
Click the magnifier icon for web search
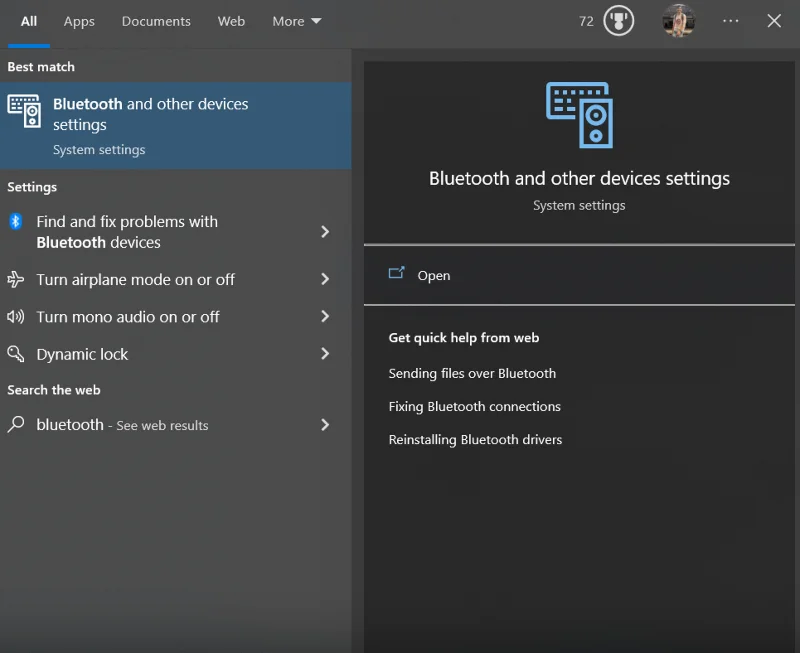click(16, 424)
